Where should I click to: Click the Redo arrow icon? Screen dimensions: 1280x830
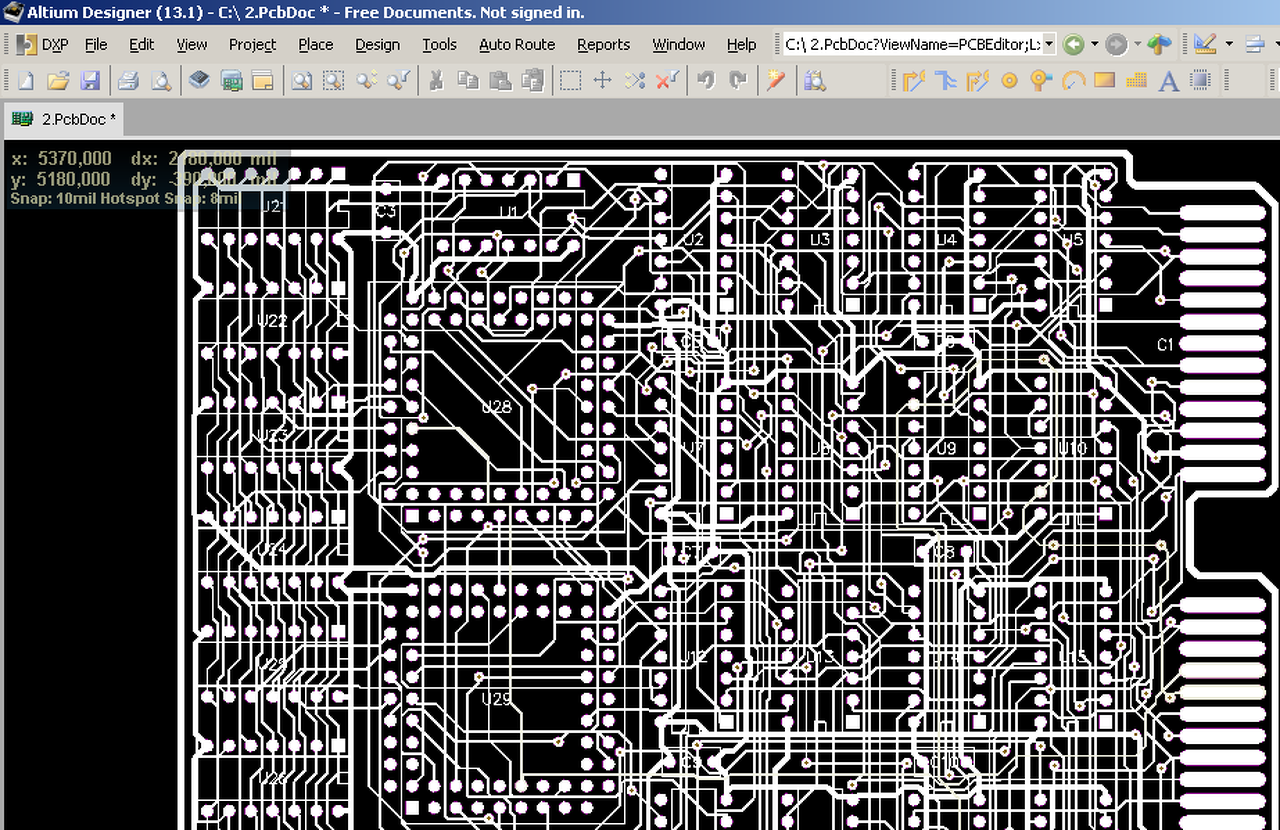click(x=738, y=81)
